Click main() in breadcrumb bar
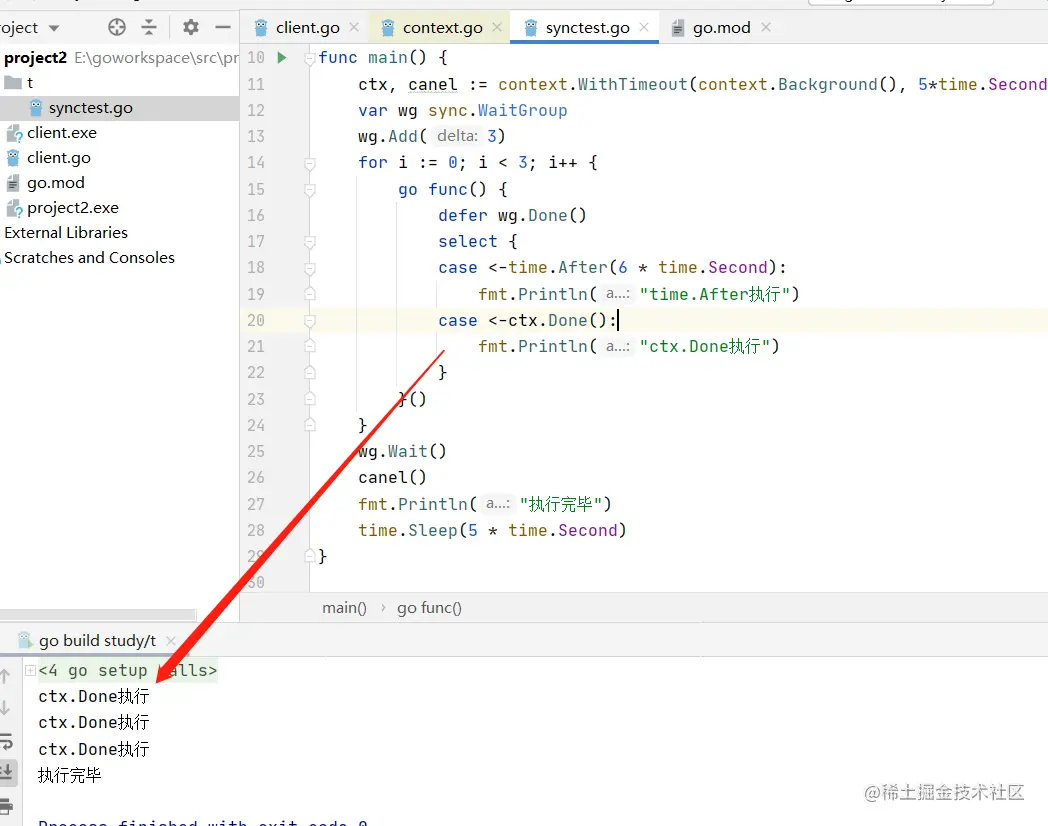The height and width of the screenshot is (826, 1048). (x=344, y=608)
